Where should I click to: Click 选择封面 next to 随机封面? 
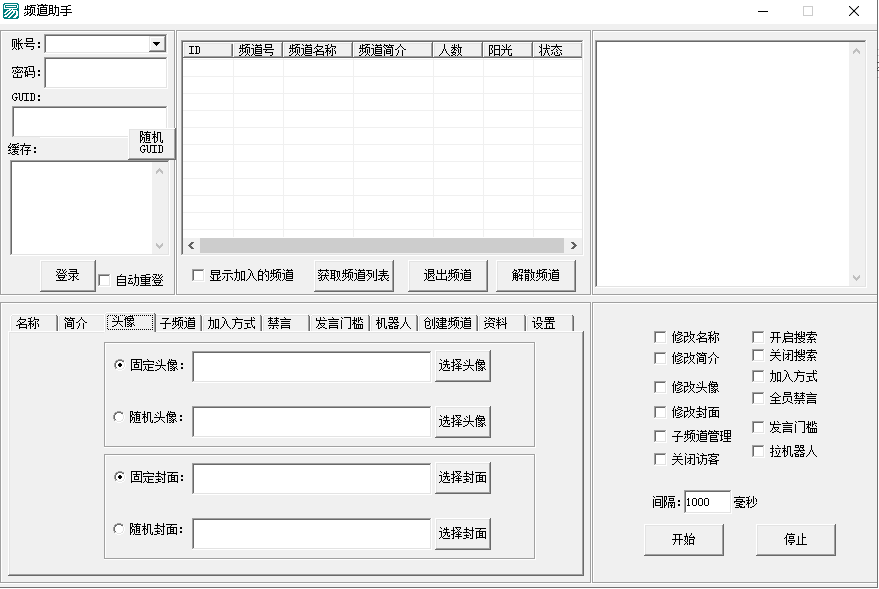tap(462, 534)
